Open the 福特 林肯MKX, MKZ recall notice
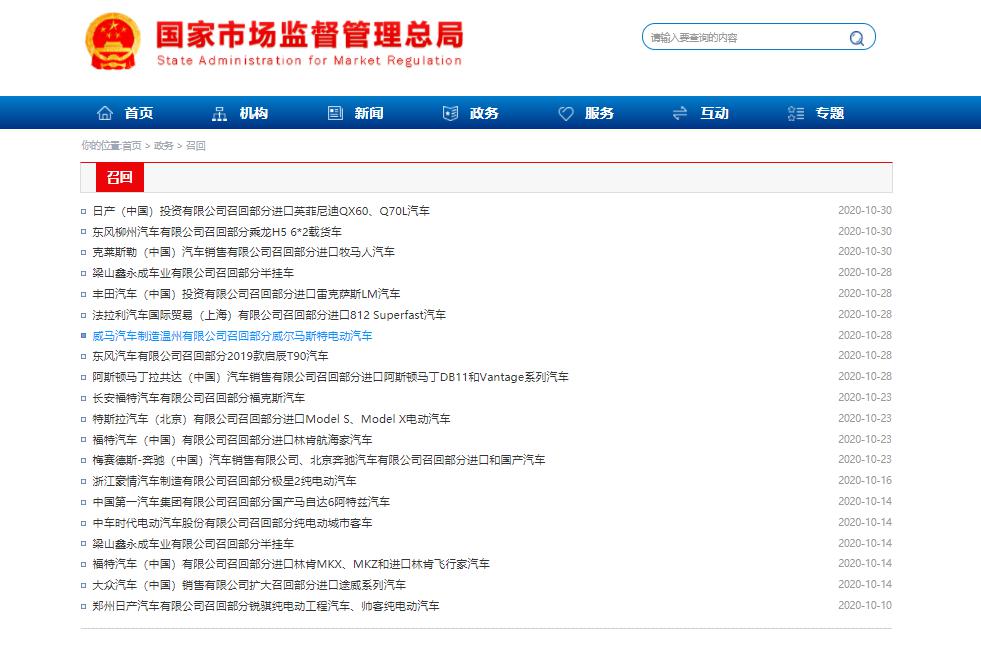 pyautogui.click(x=291, y=564)
